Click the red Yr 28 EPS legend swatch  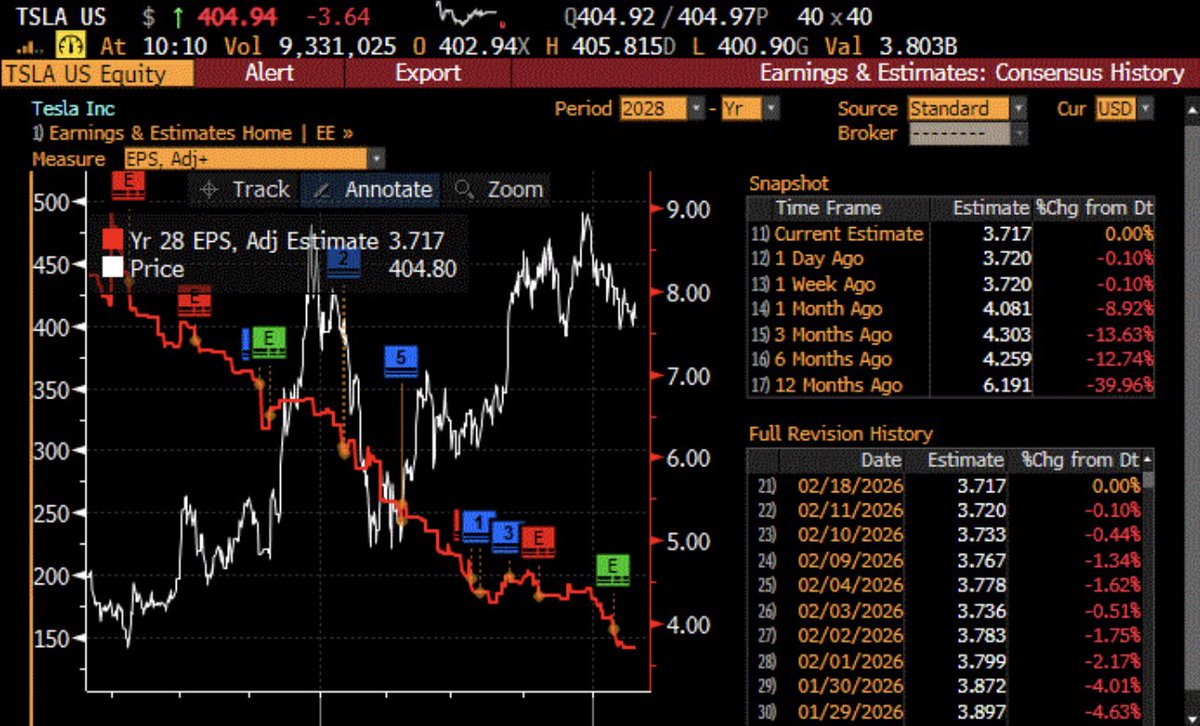pos(113,241)
